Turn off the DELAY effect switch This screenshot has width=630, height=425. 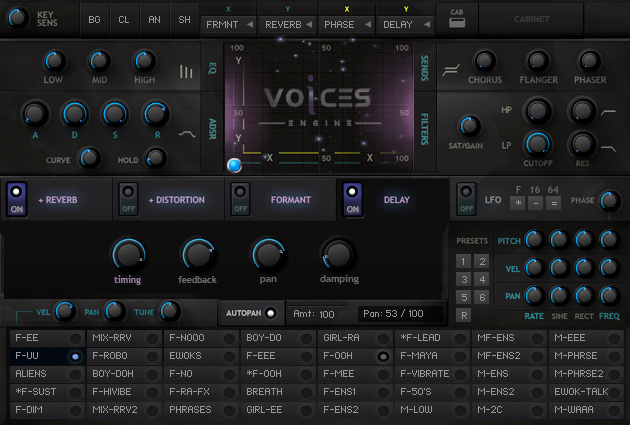point(352,200)
